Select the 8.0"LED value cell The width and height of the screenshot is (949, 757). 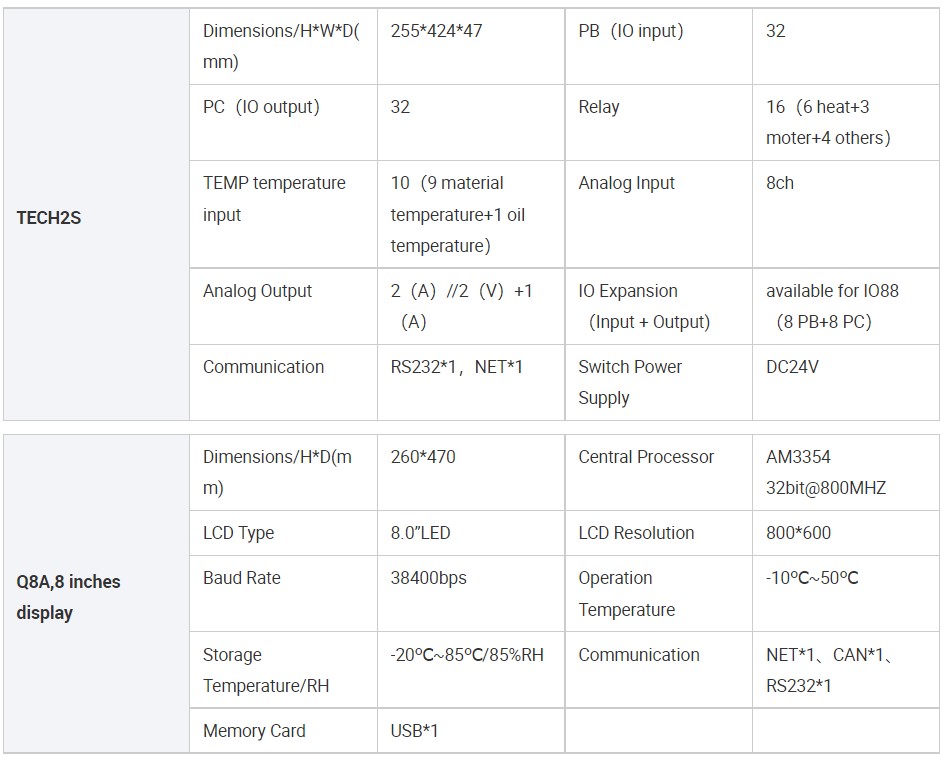tap(420, 533)
